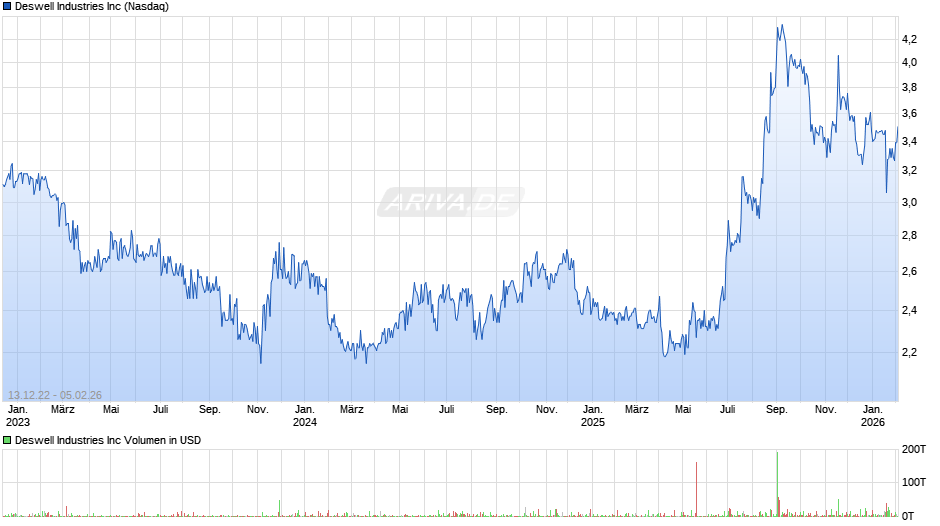Click the date range text '13.12.22 - 05.02.26'
Viewport: 940px width, 526px height.
pos(55,395)
